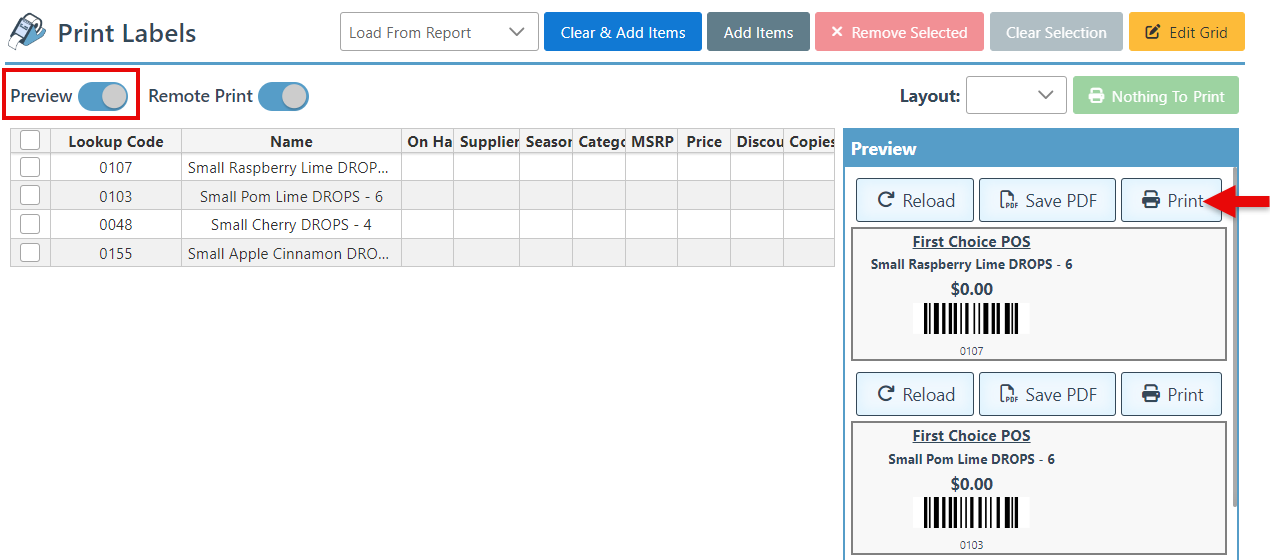
Task: Click the first Save PDF button
Action: 1047,201
